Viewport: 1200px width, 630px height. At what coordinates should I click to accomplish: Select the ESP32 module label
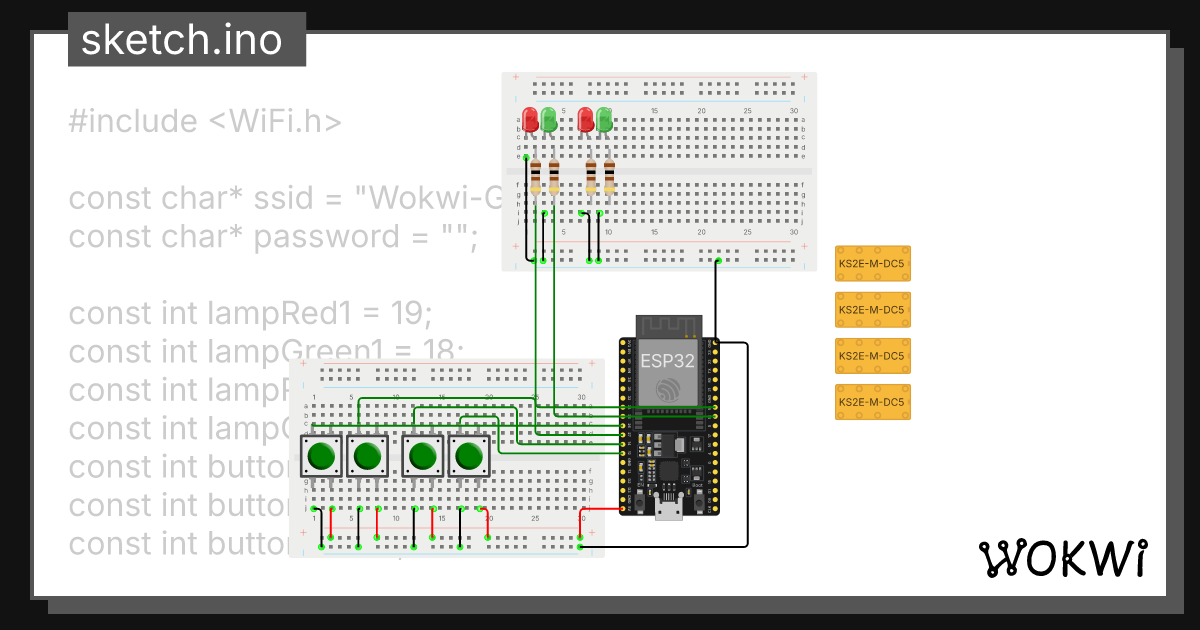[x=668, y=361]
